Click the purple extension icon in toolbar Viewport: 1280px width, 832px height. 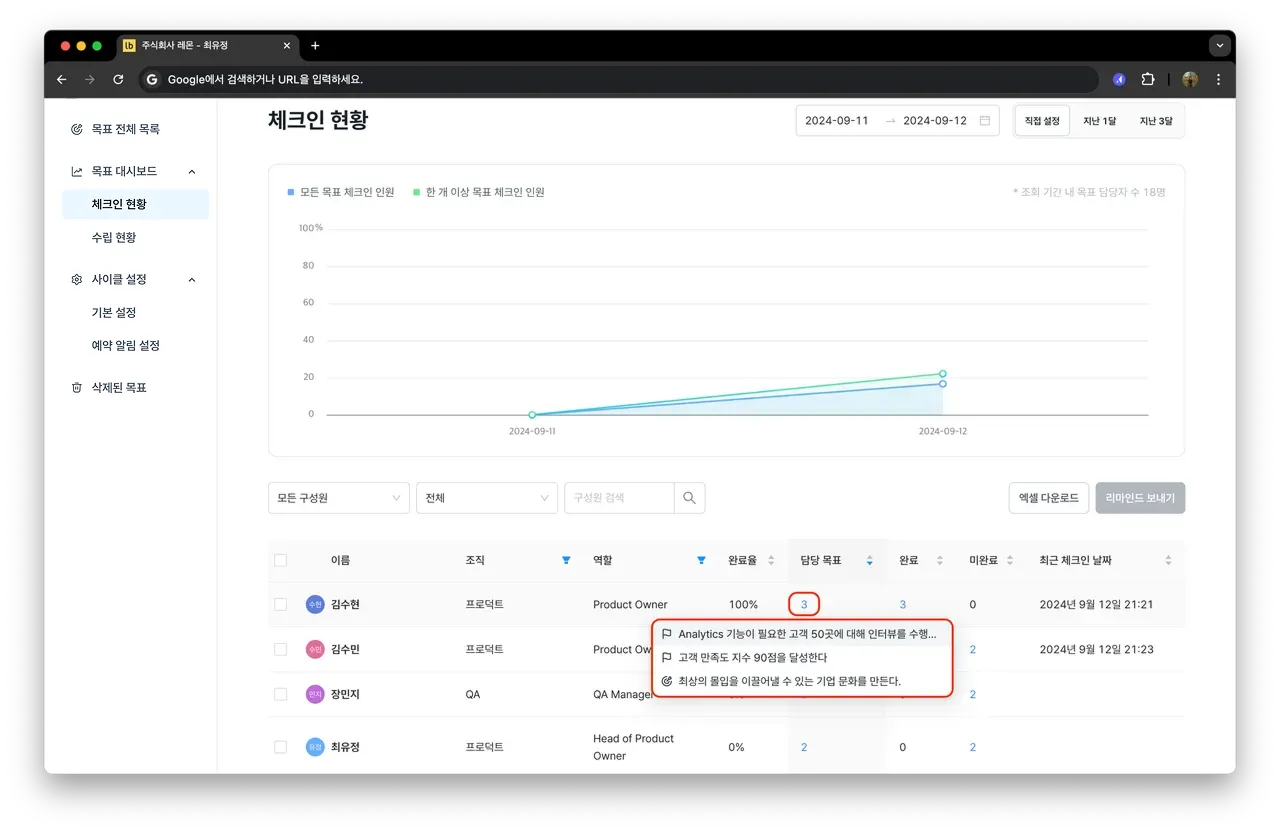coord(1119,80)
